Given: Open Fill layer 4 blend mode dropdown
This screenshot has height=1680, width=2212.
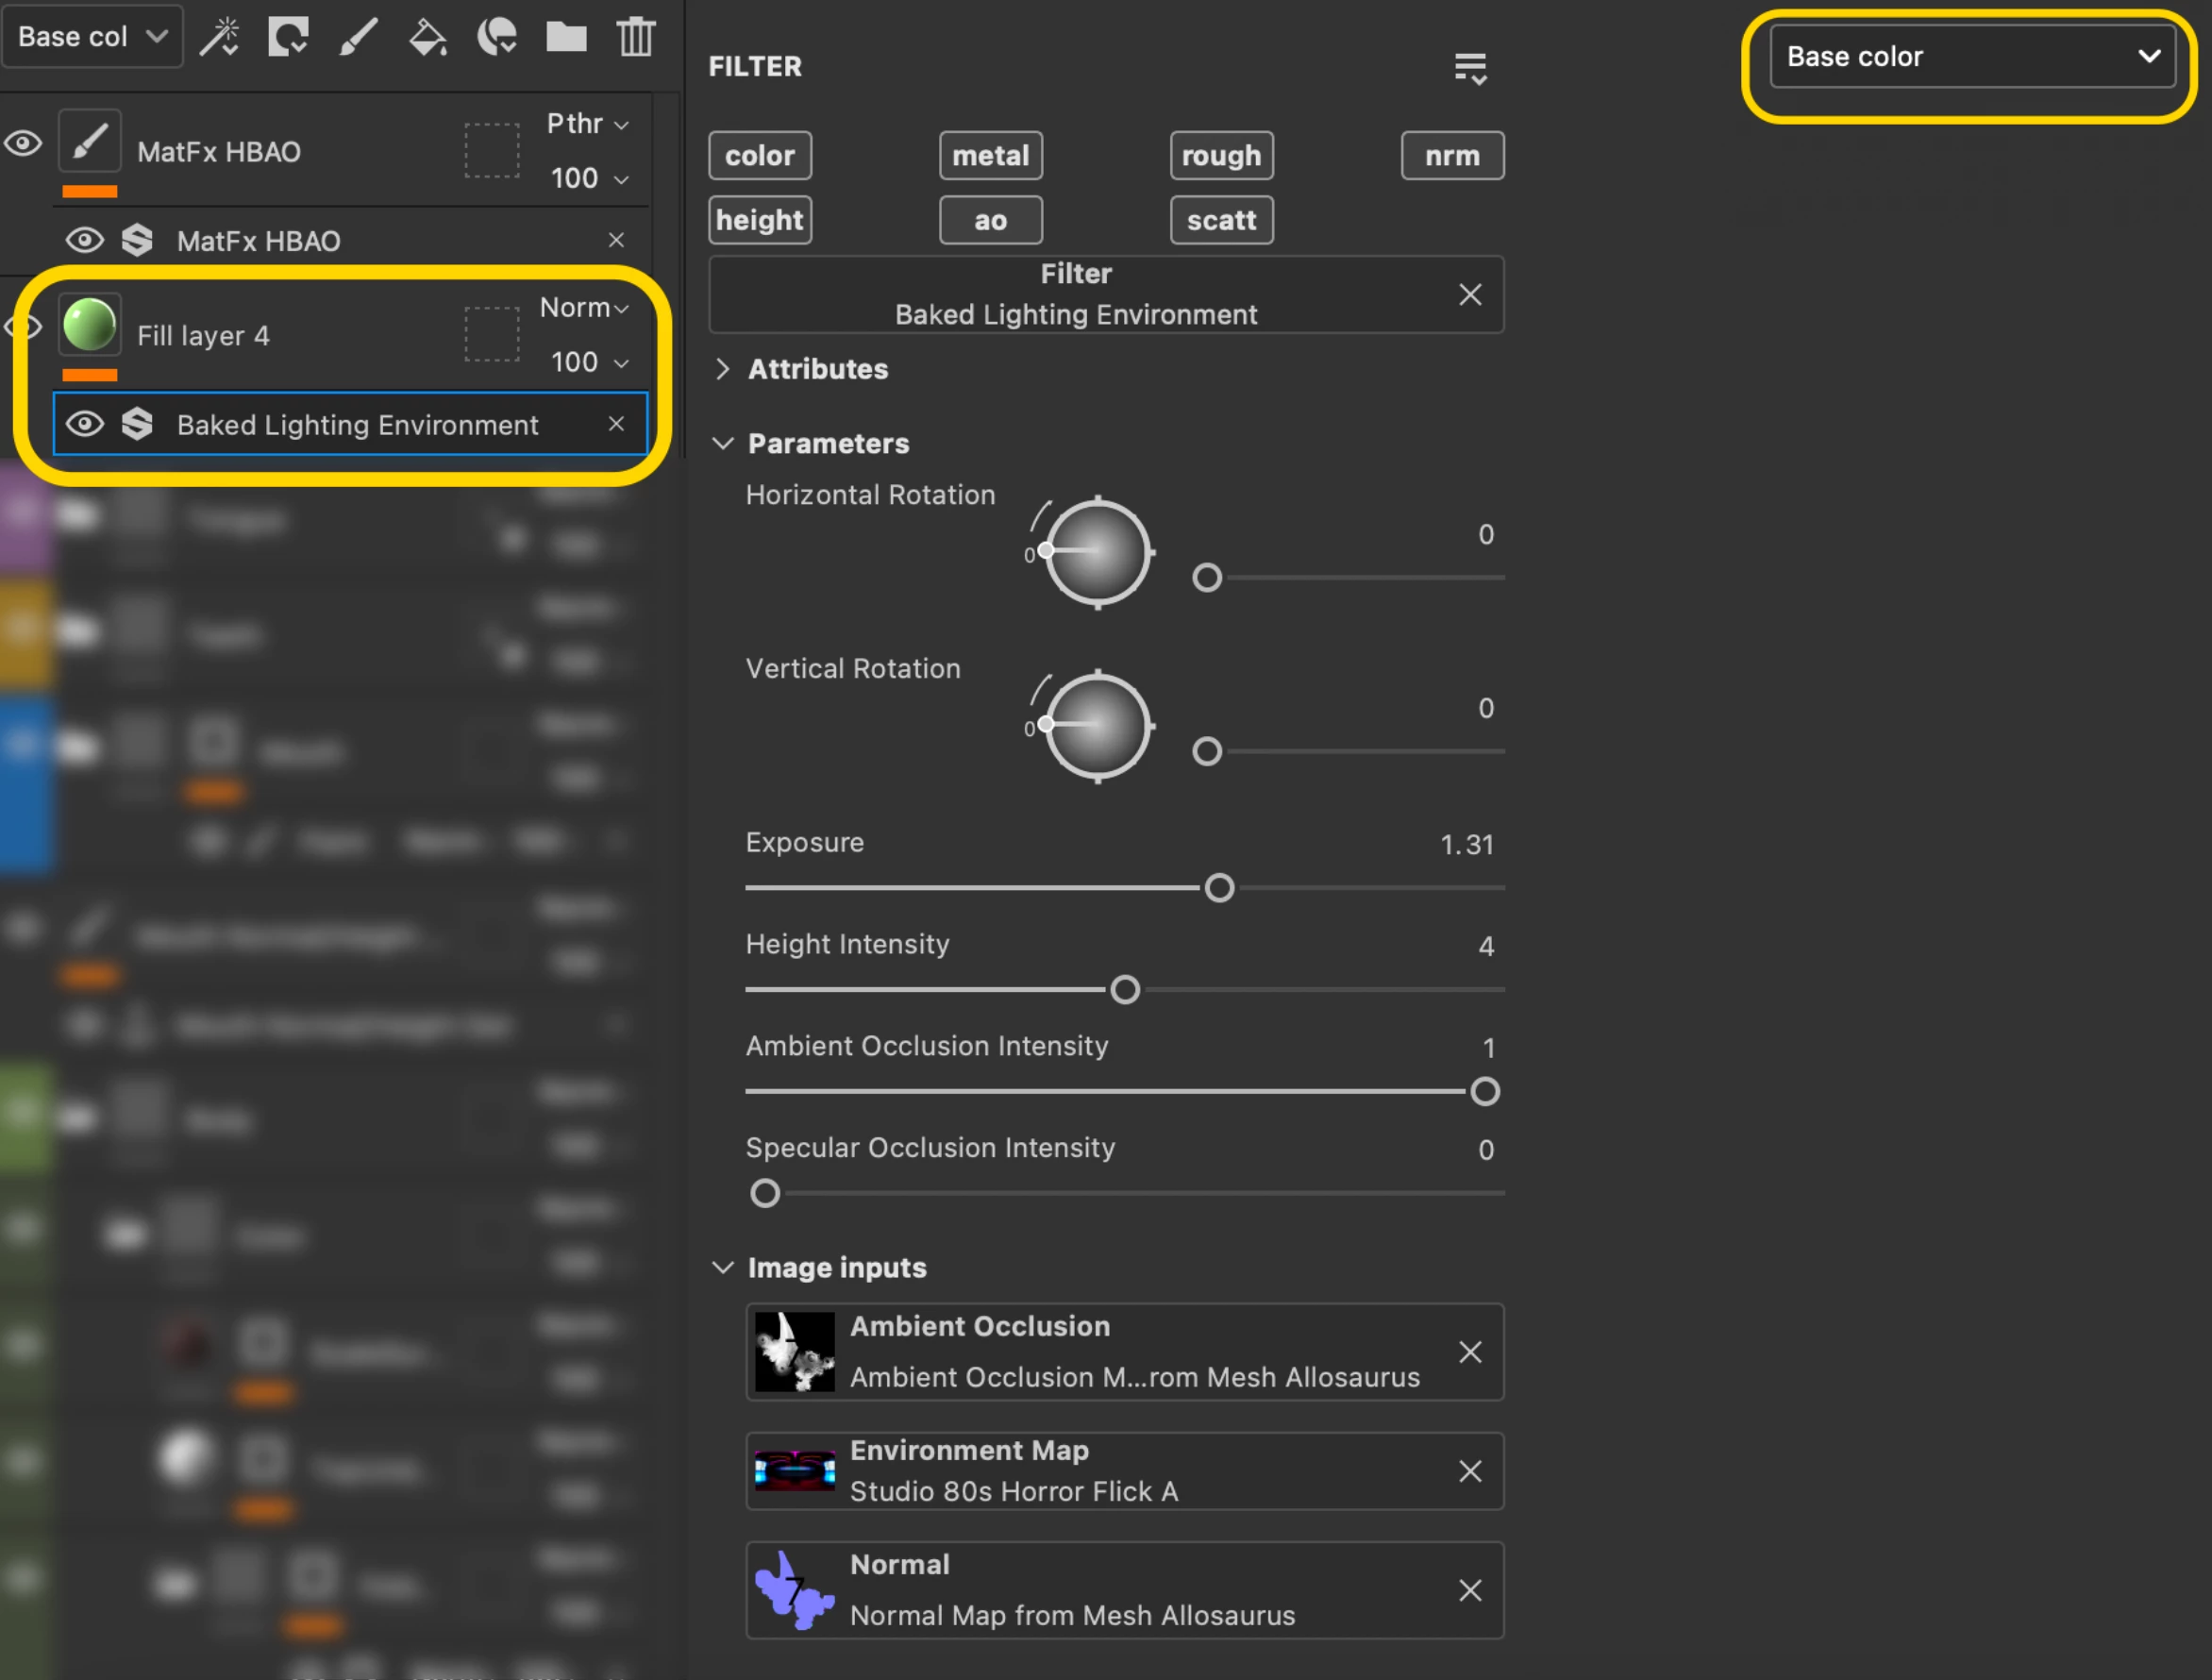Looking at the screenshot, I should [x=585, y=308].
